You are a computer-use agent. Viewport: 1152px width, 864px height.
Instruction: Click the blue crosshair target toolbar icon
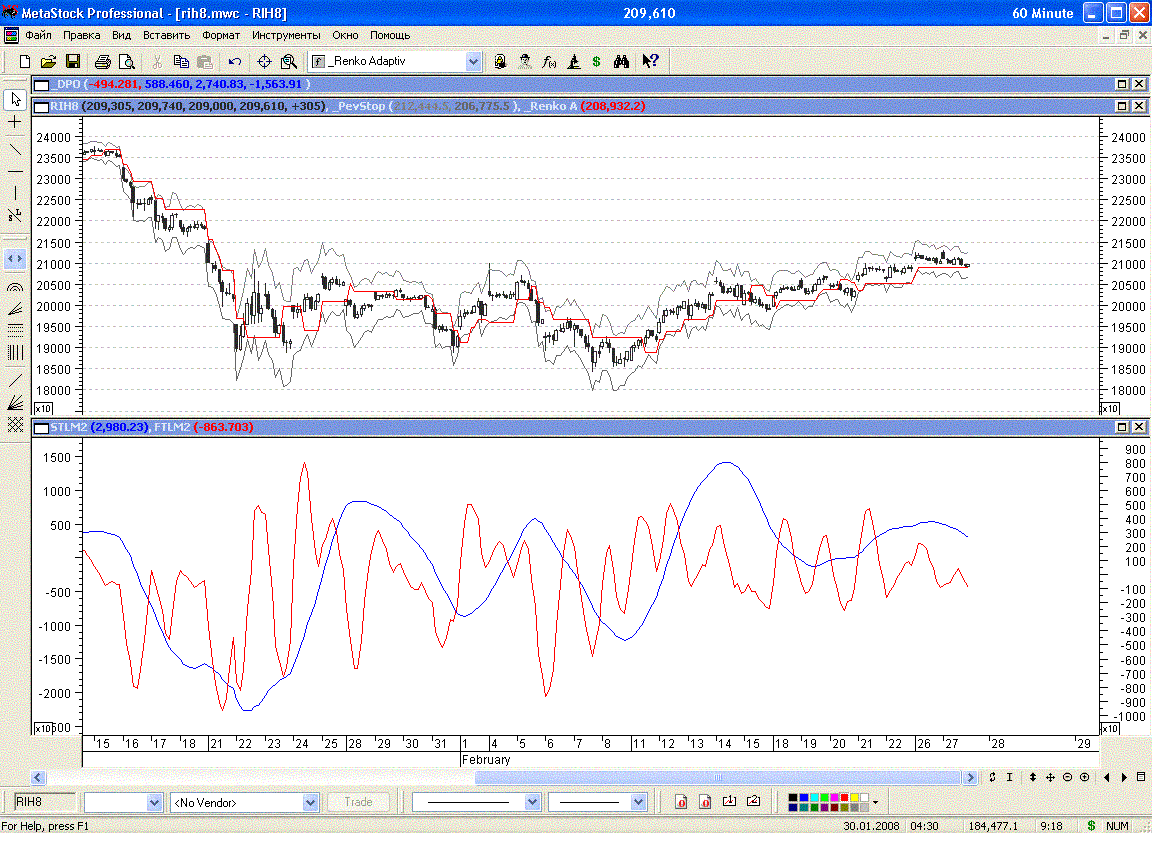tap(264, 62)
